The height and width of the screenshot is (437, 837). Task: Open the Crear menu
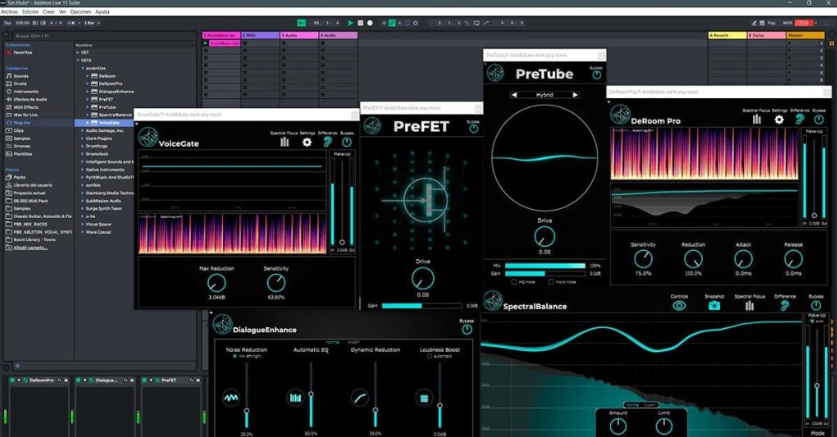tap(49, 11)
